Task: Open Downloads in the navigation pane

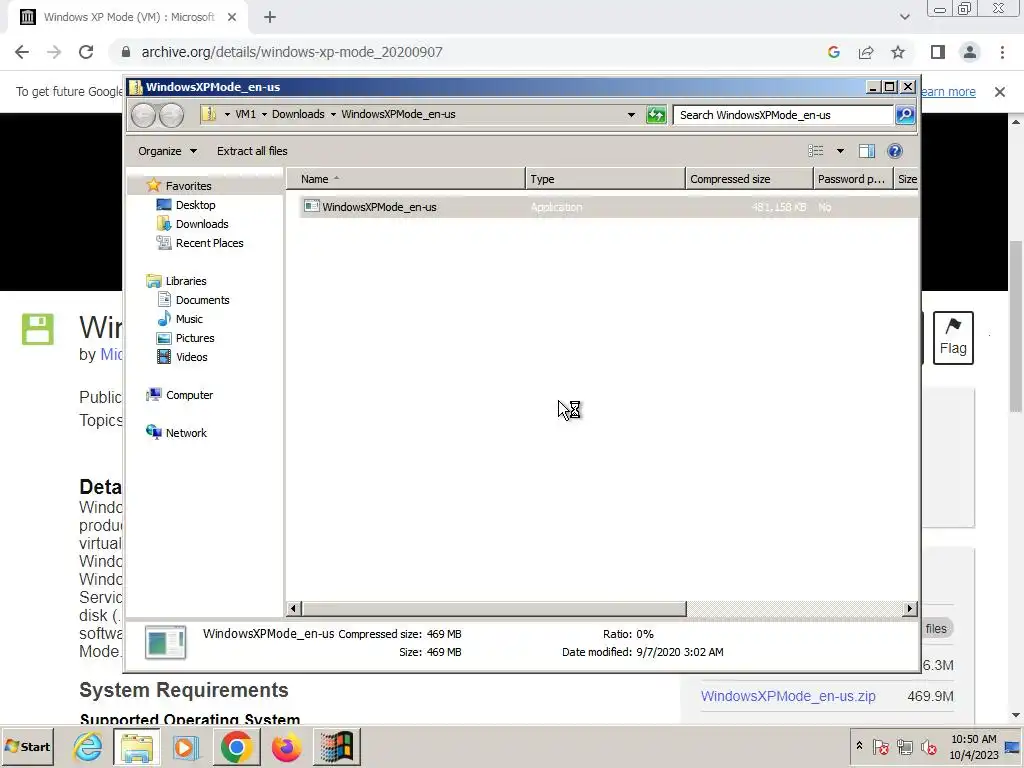Action: pos(202,224)
